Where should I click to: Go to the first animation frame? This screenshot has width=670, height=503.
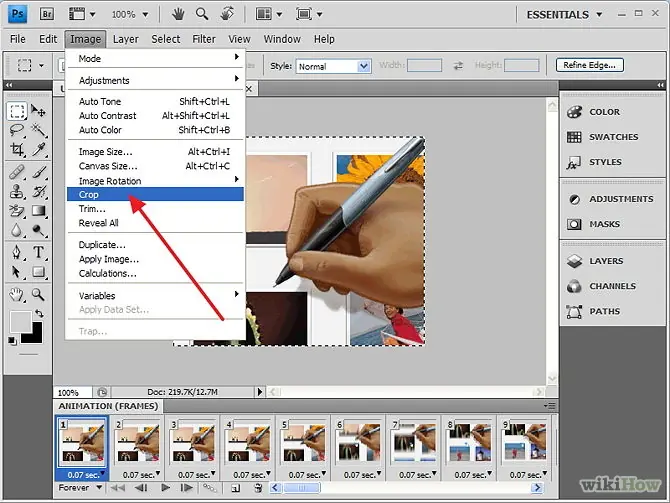pos(118,488)
